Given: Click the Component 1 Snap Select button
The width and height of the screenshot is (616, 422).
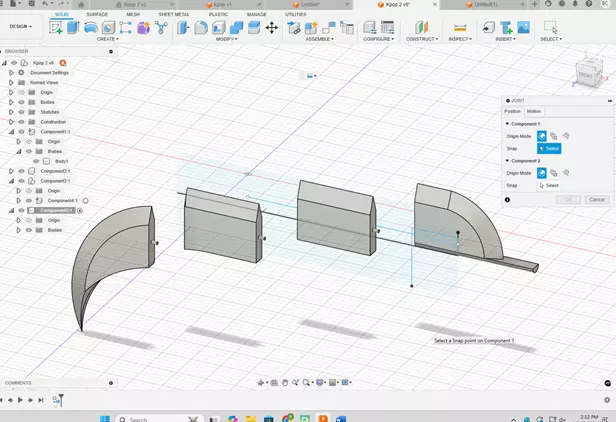Looking at the screenshot, I should (549, 149).
